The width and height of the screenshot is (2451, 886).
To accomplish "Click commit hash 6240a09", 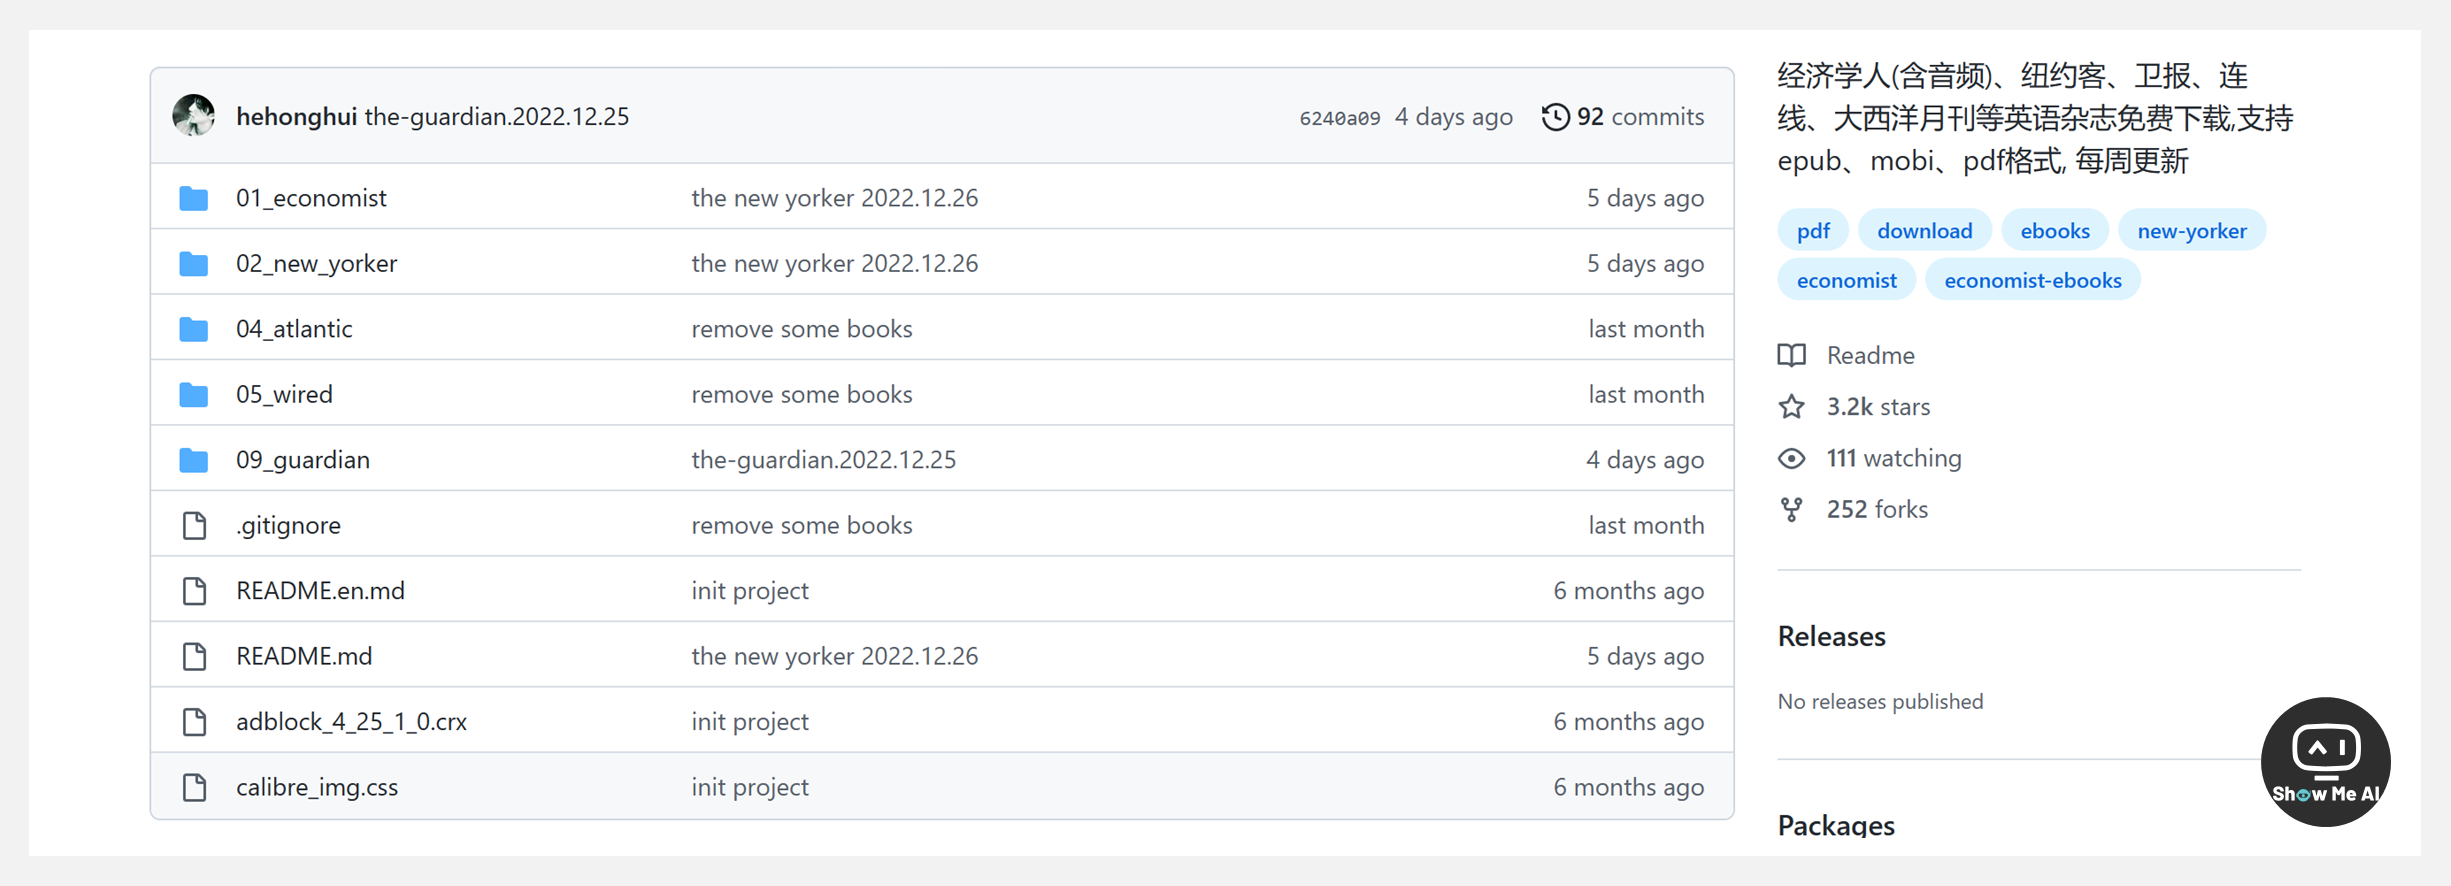I will (1340, 118).
